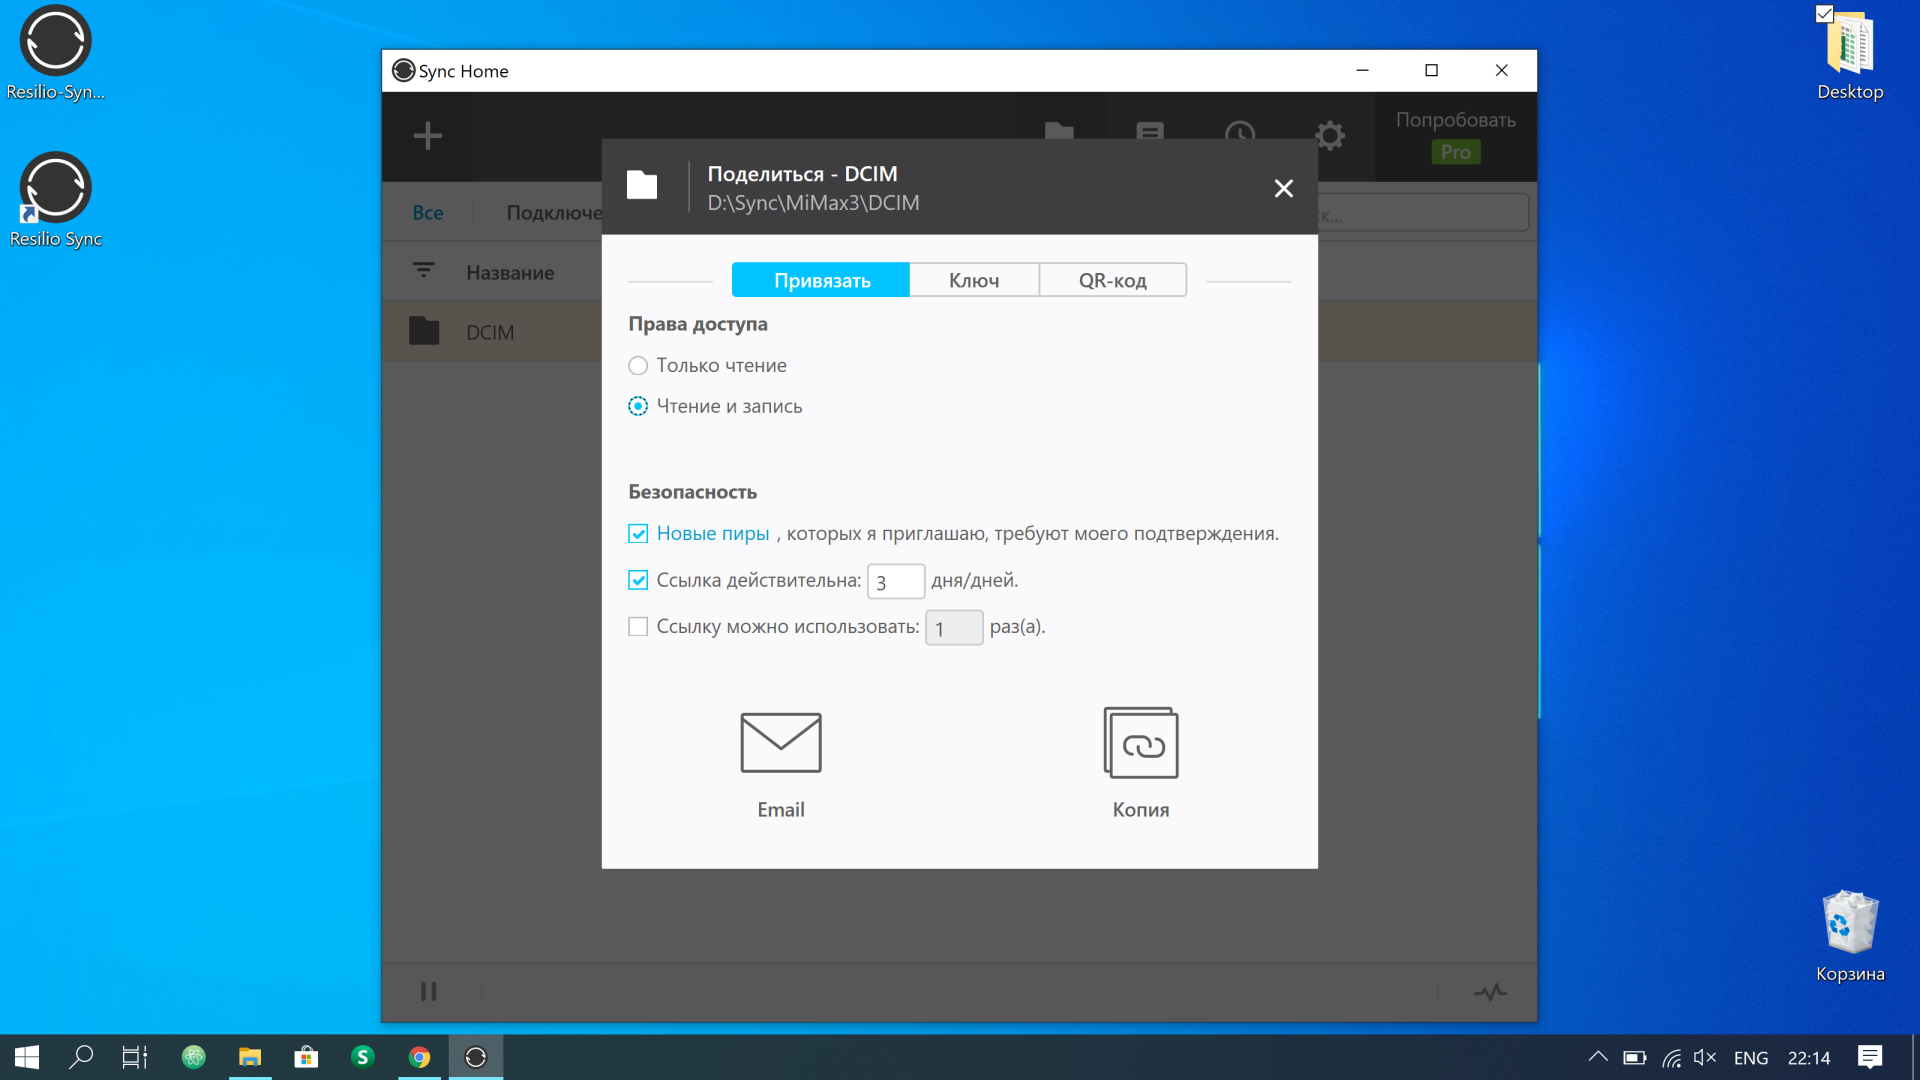Select the DCIM row name
Viewport: 1920px width, 1080px height.
point(490,332)
